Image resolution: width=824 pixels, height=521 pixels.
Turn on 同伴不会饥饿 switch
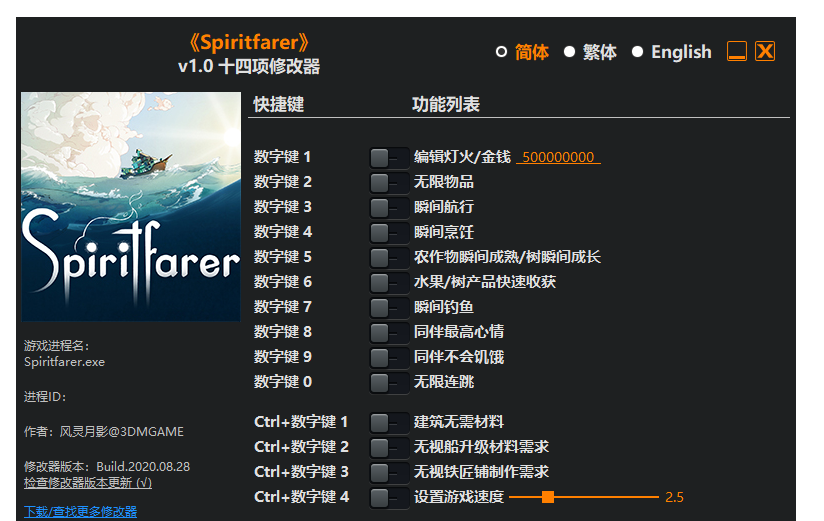click(389, 357)
